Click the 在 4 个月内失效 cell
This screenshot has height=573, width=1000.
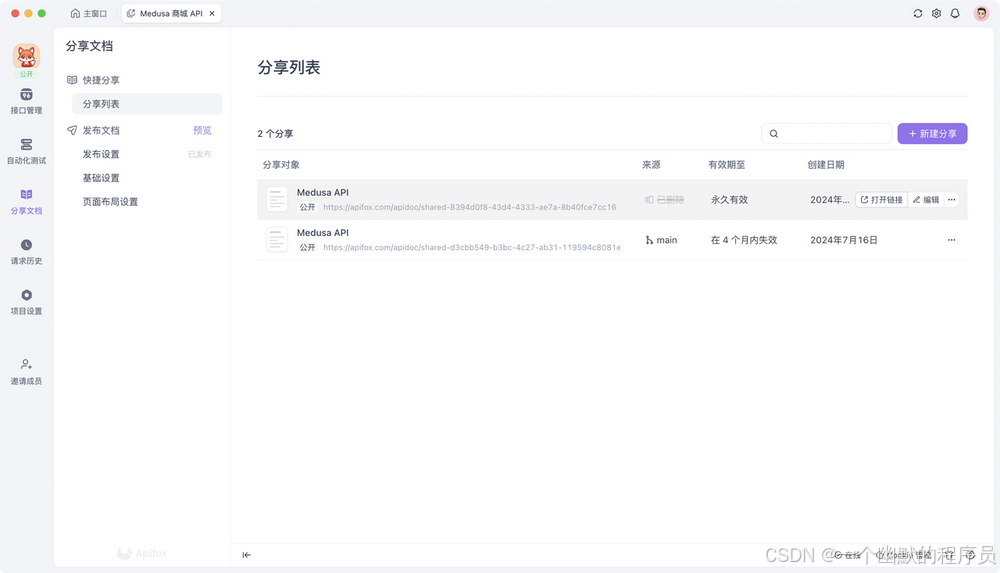(744, 240)
